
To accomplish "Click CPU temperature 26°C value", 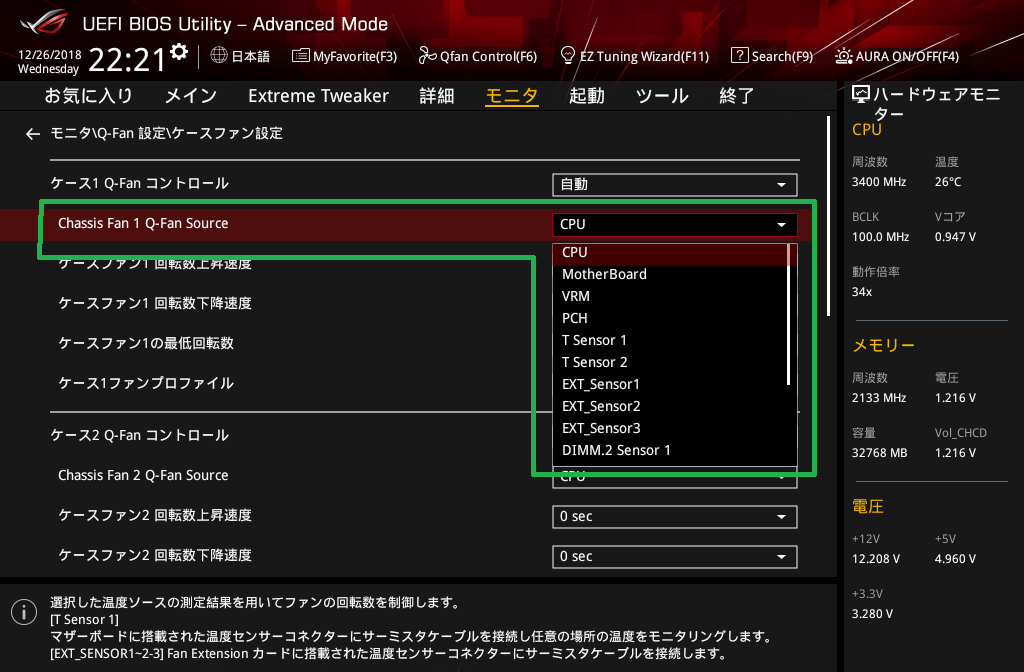I will pyautogui.click(x=948, y=182).
